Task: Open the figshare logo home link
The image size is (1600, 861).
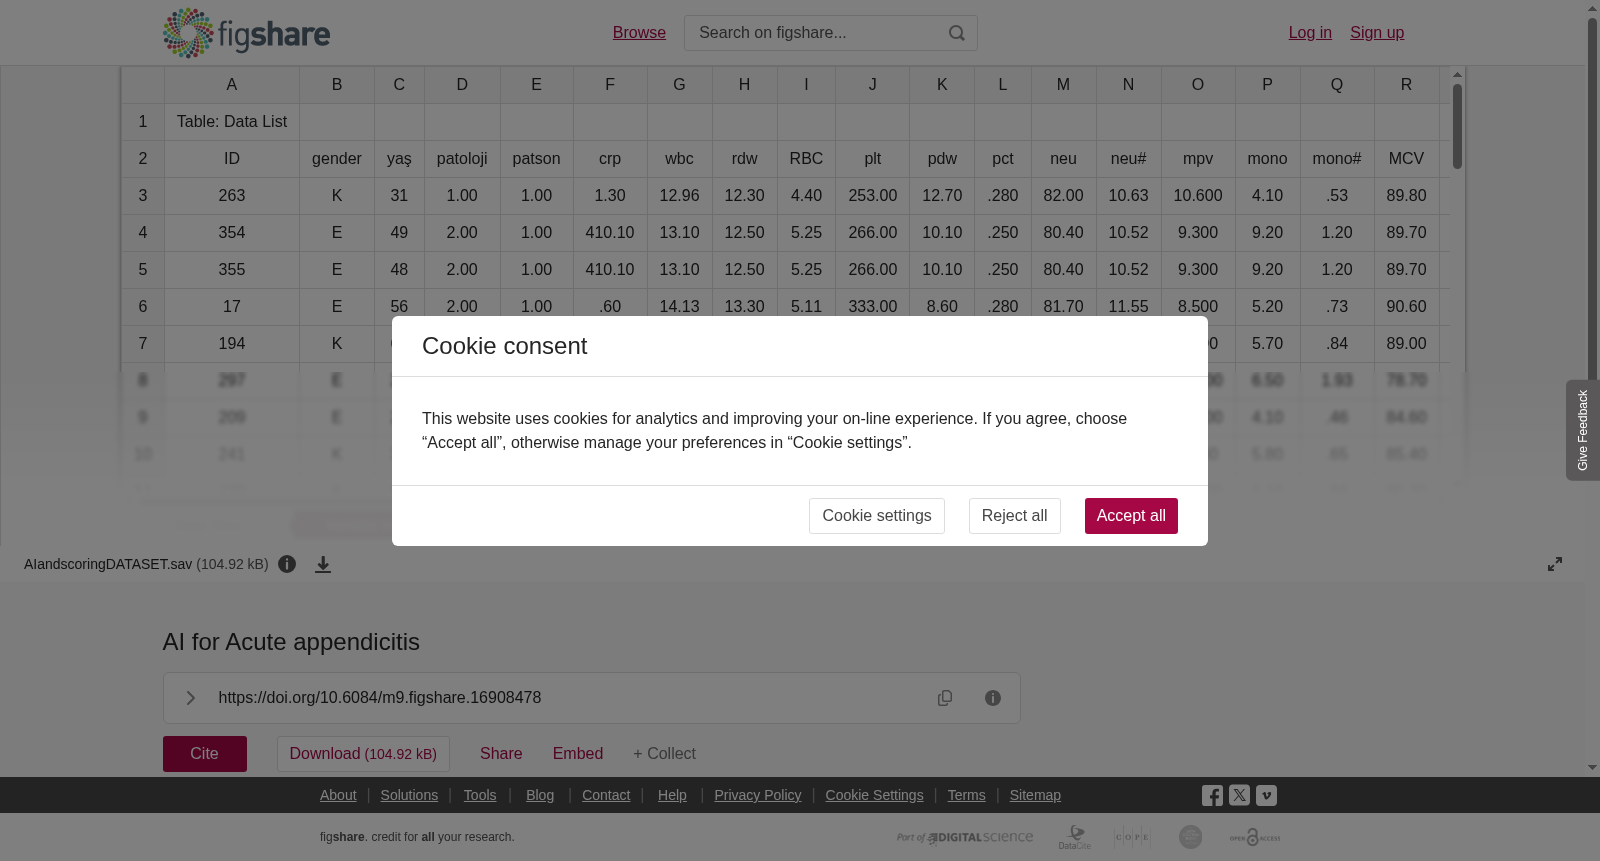Action: point(246,33)
